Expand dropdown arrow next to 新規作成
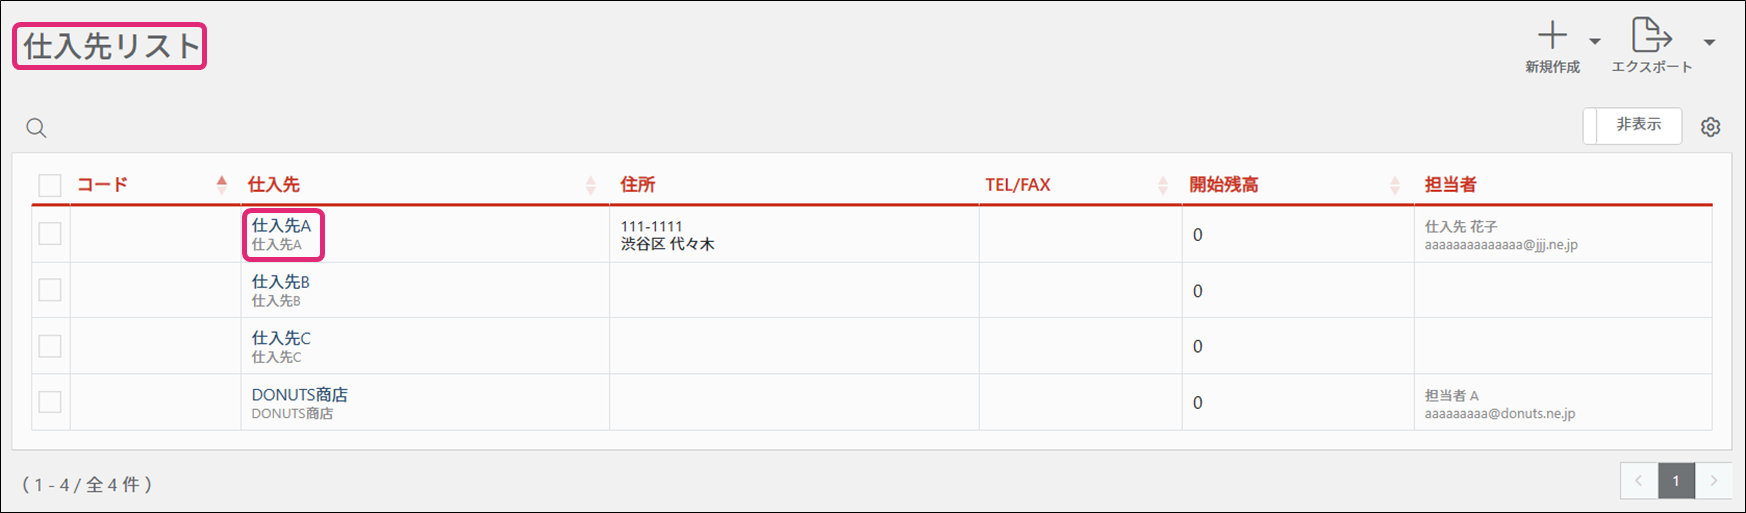The image size is (1746, 513). [x=1595, y=42]
